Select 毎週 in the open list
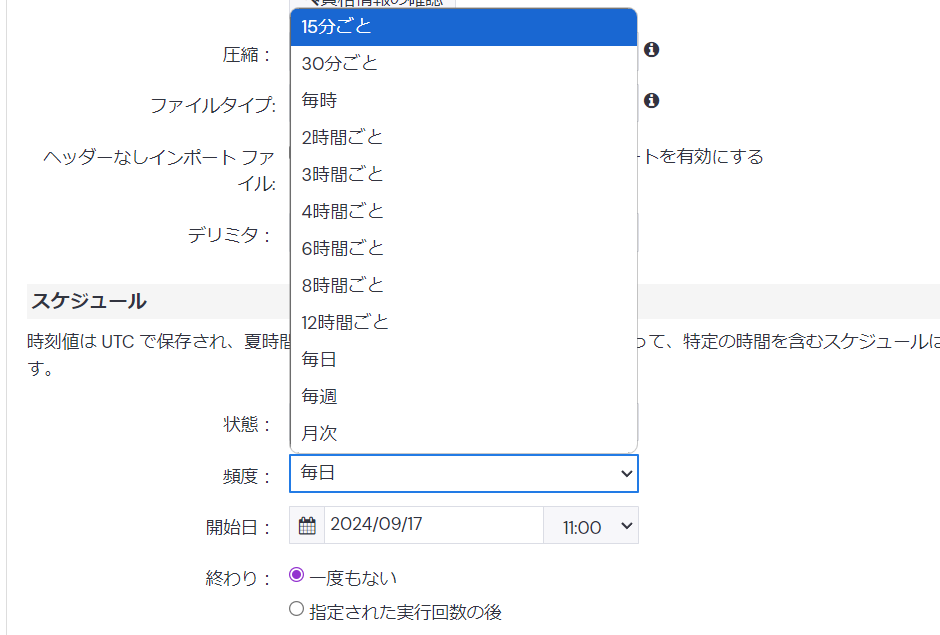940x635 pixels. 463,397
